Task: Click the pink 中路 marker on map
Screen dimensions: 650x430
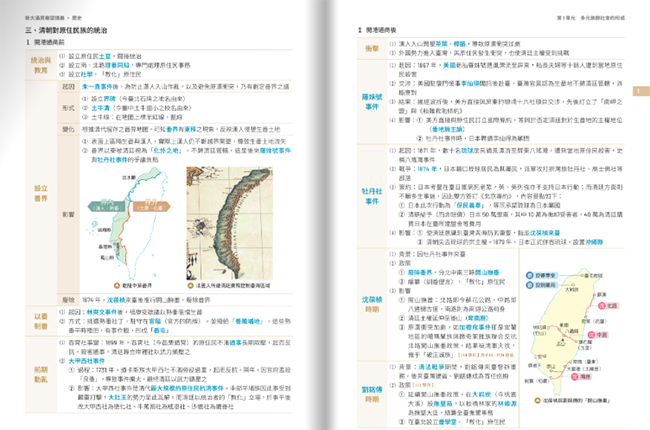Action: pos(598,335)
